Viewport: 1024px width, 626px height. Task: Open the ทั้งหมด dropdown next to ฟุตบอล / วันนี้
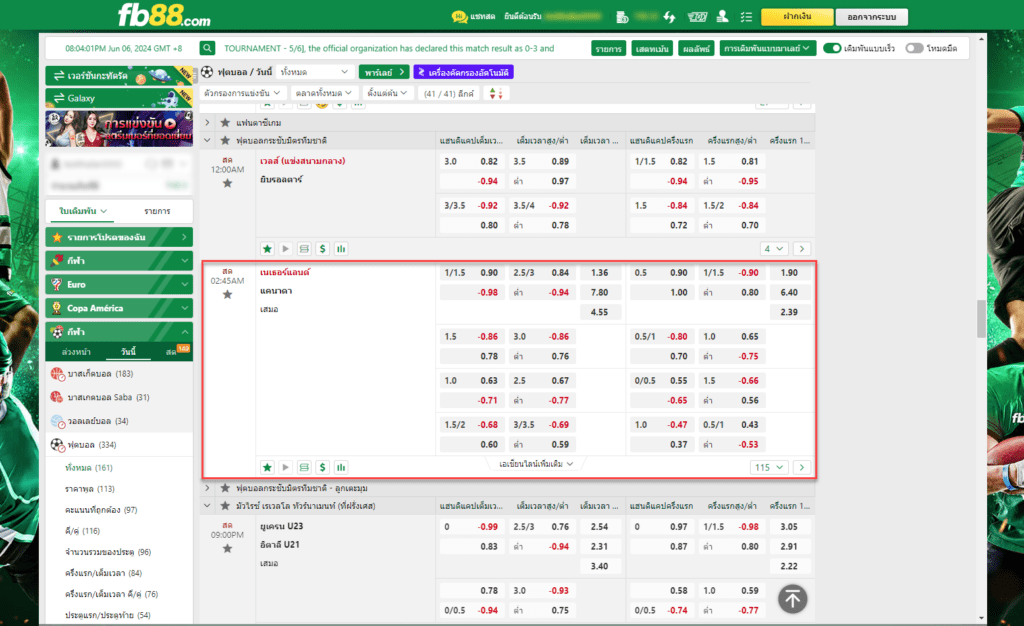click(315, 72)
